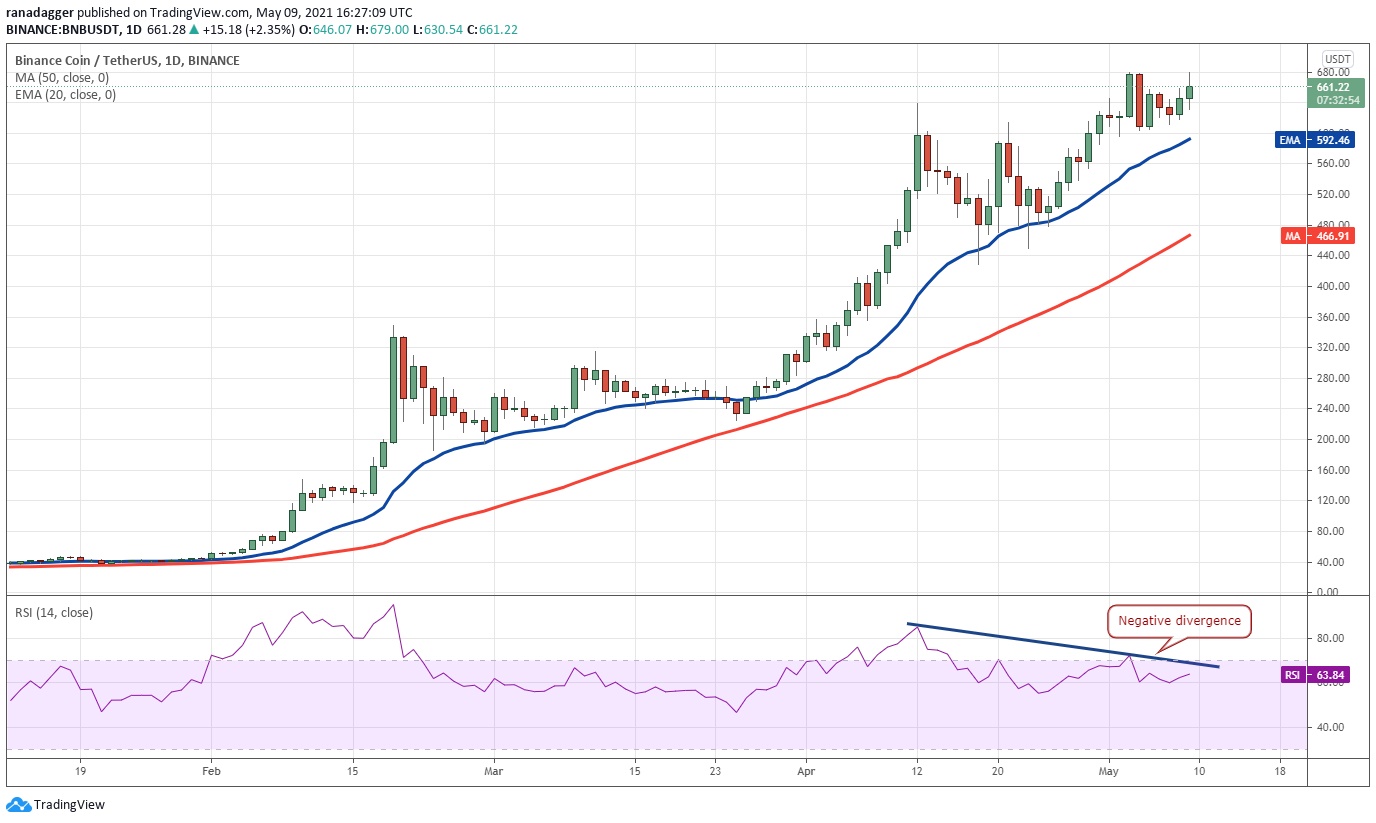1376x823 pixels.
Task: Click the '19' label on the date axis
Action: coord(81,772)
